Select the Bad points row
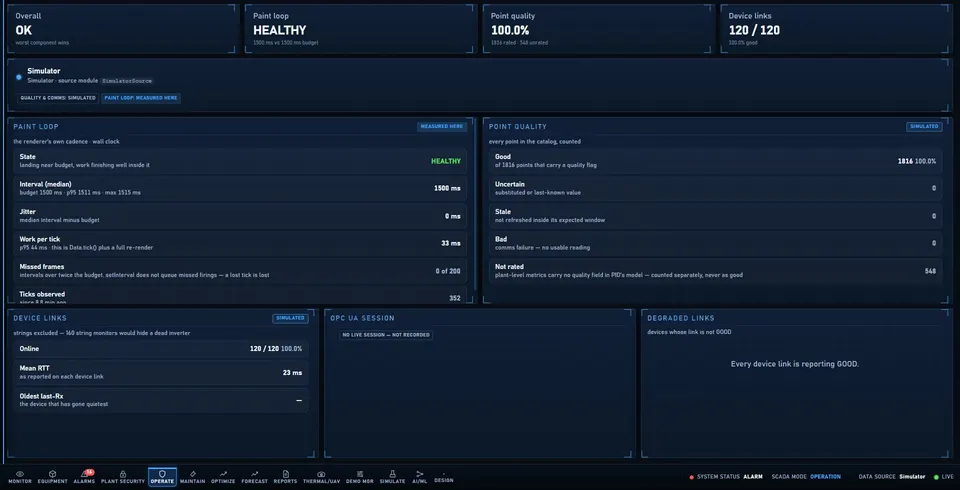Viewport: 960px width, 490px height. 716,243
